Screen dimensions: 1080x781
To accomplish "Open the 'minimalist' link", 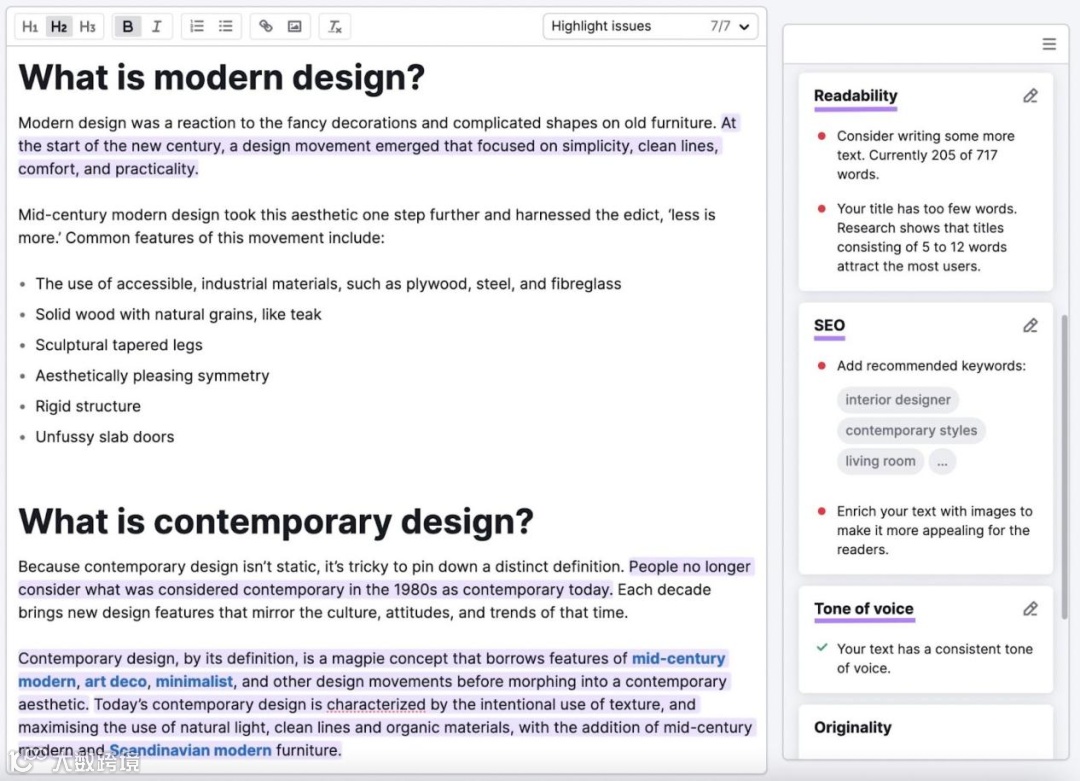I will [x=194, y=681].
